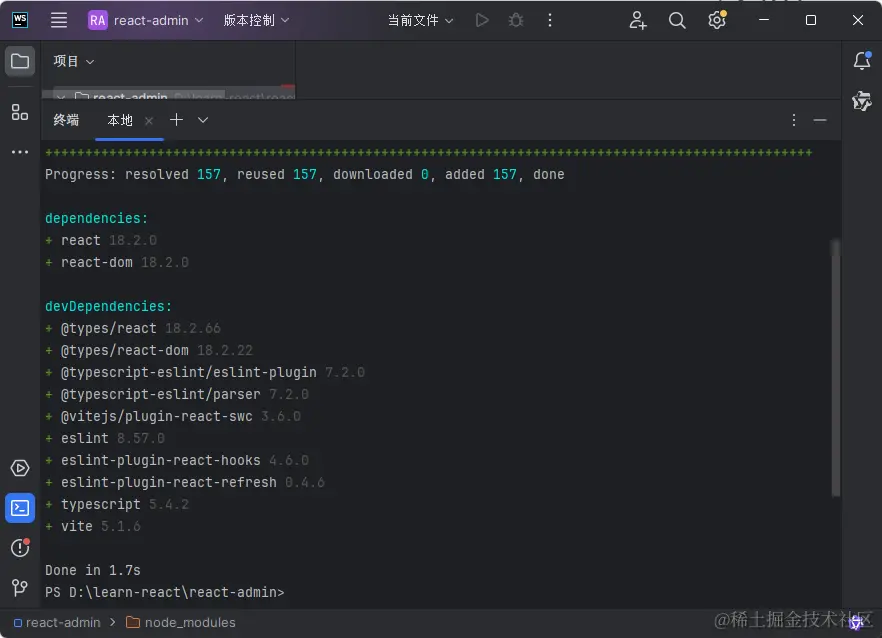Open the Notifications bell icon
882x638 pixels.
[862, 61]
